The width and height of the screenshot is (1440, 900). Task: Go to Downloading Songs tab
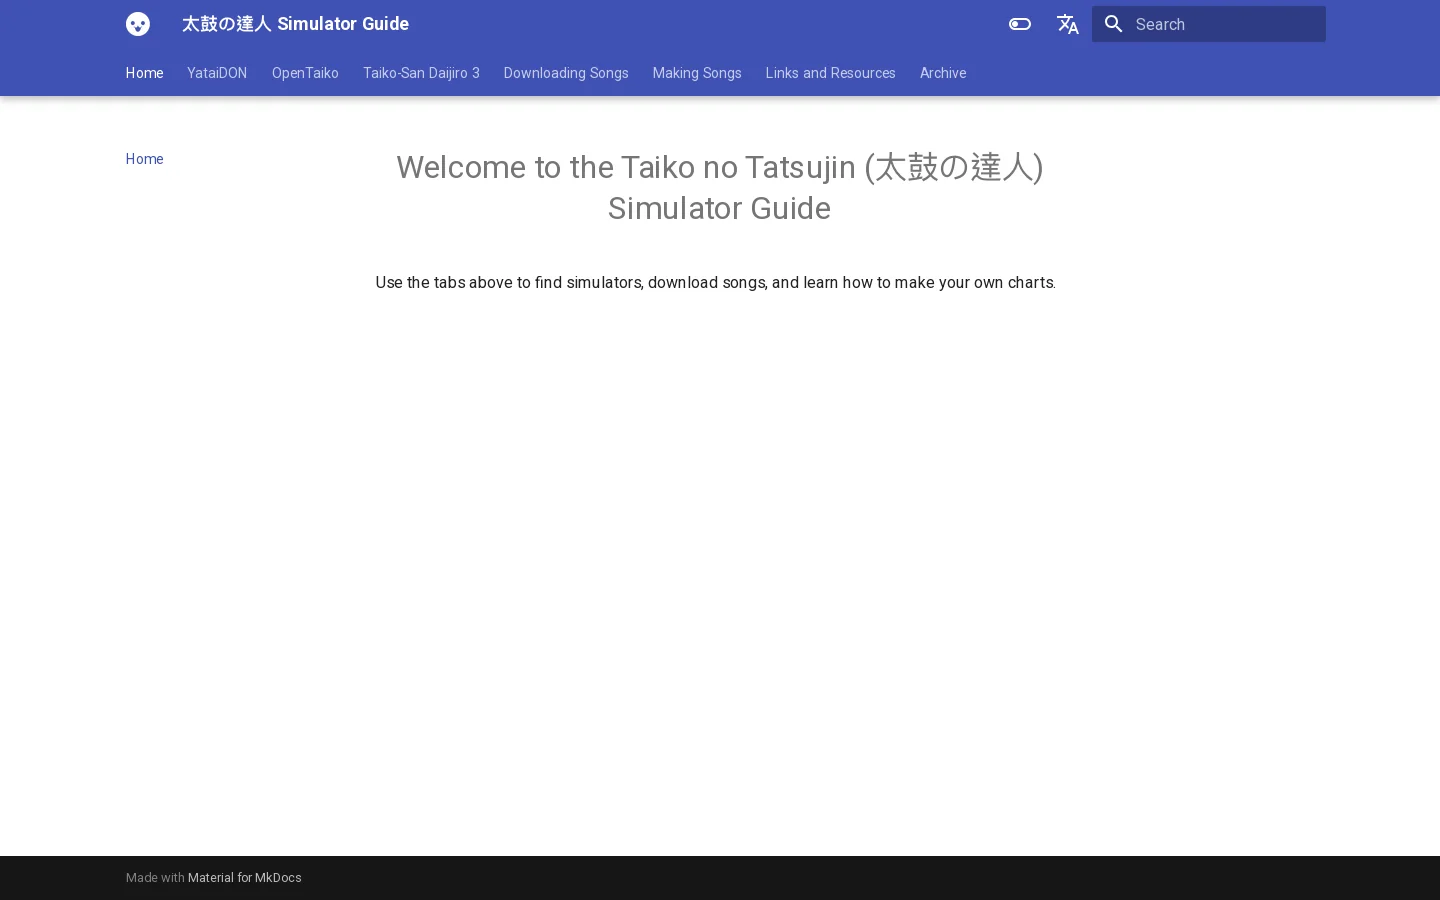click(x=566, y=73)
